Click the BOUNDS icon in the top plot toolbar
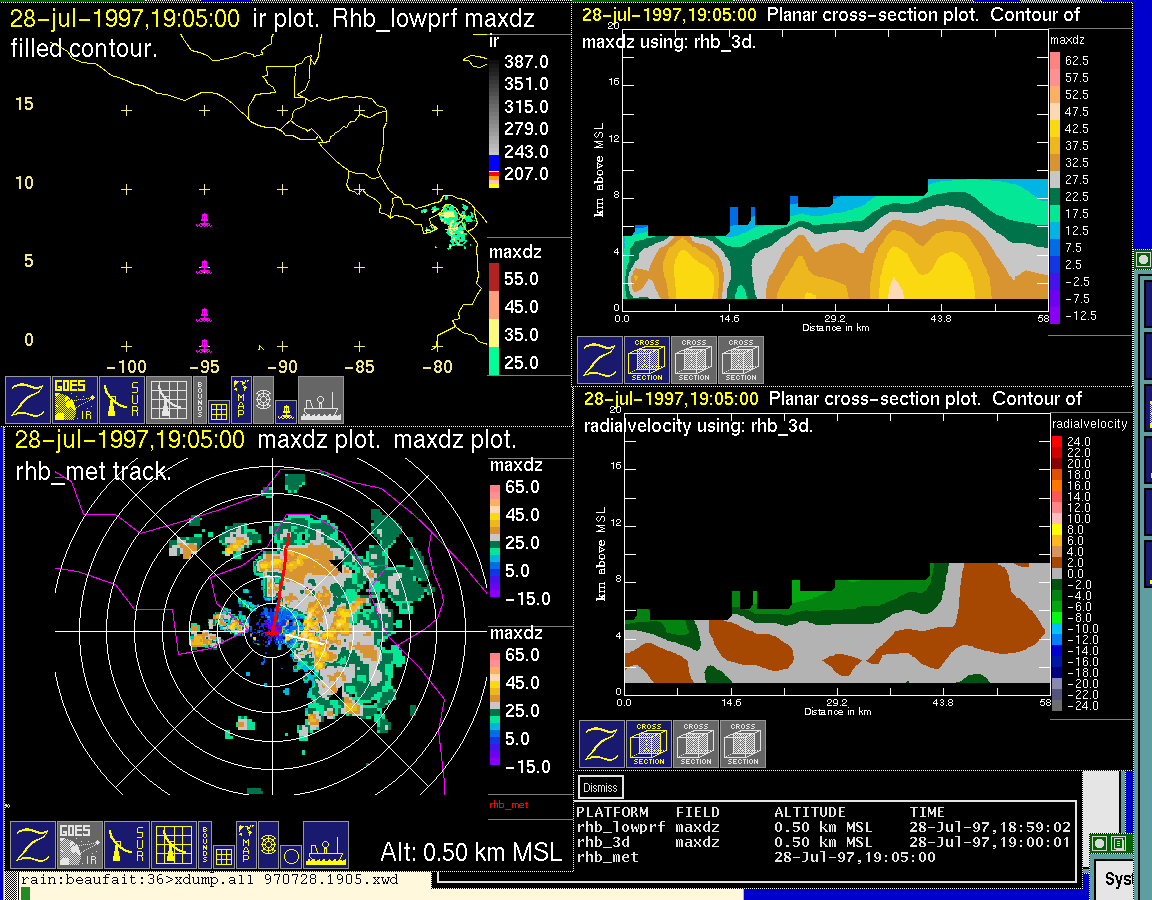Screen dimensions: 1152x900 (x=201, y=400)
